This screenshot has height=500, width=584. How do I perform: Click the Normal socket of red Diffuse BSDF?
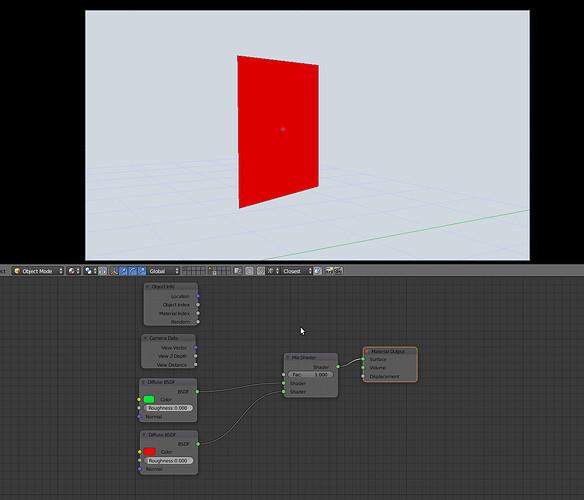[x=140, y=469]
